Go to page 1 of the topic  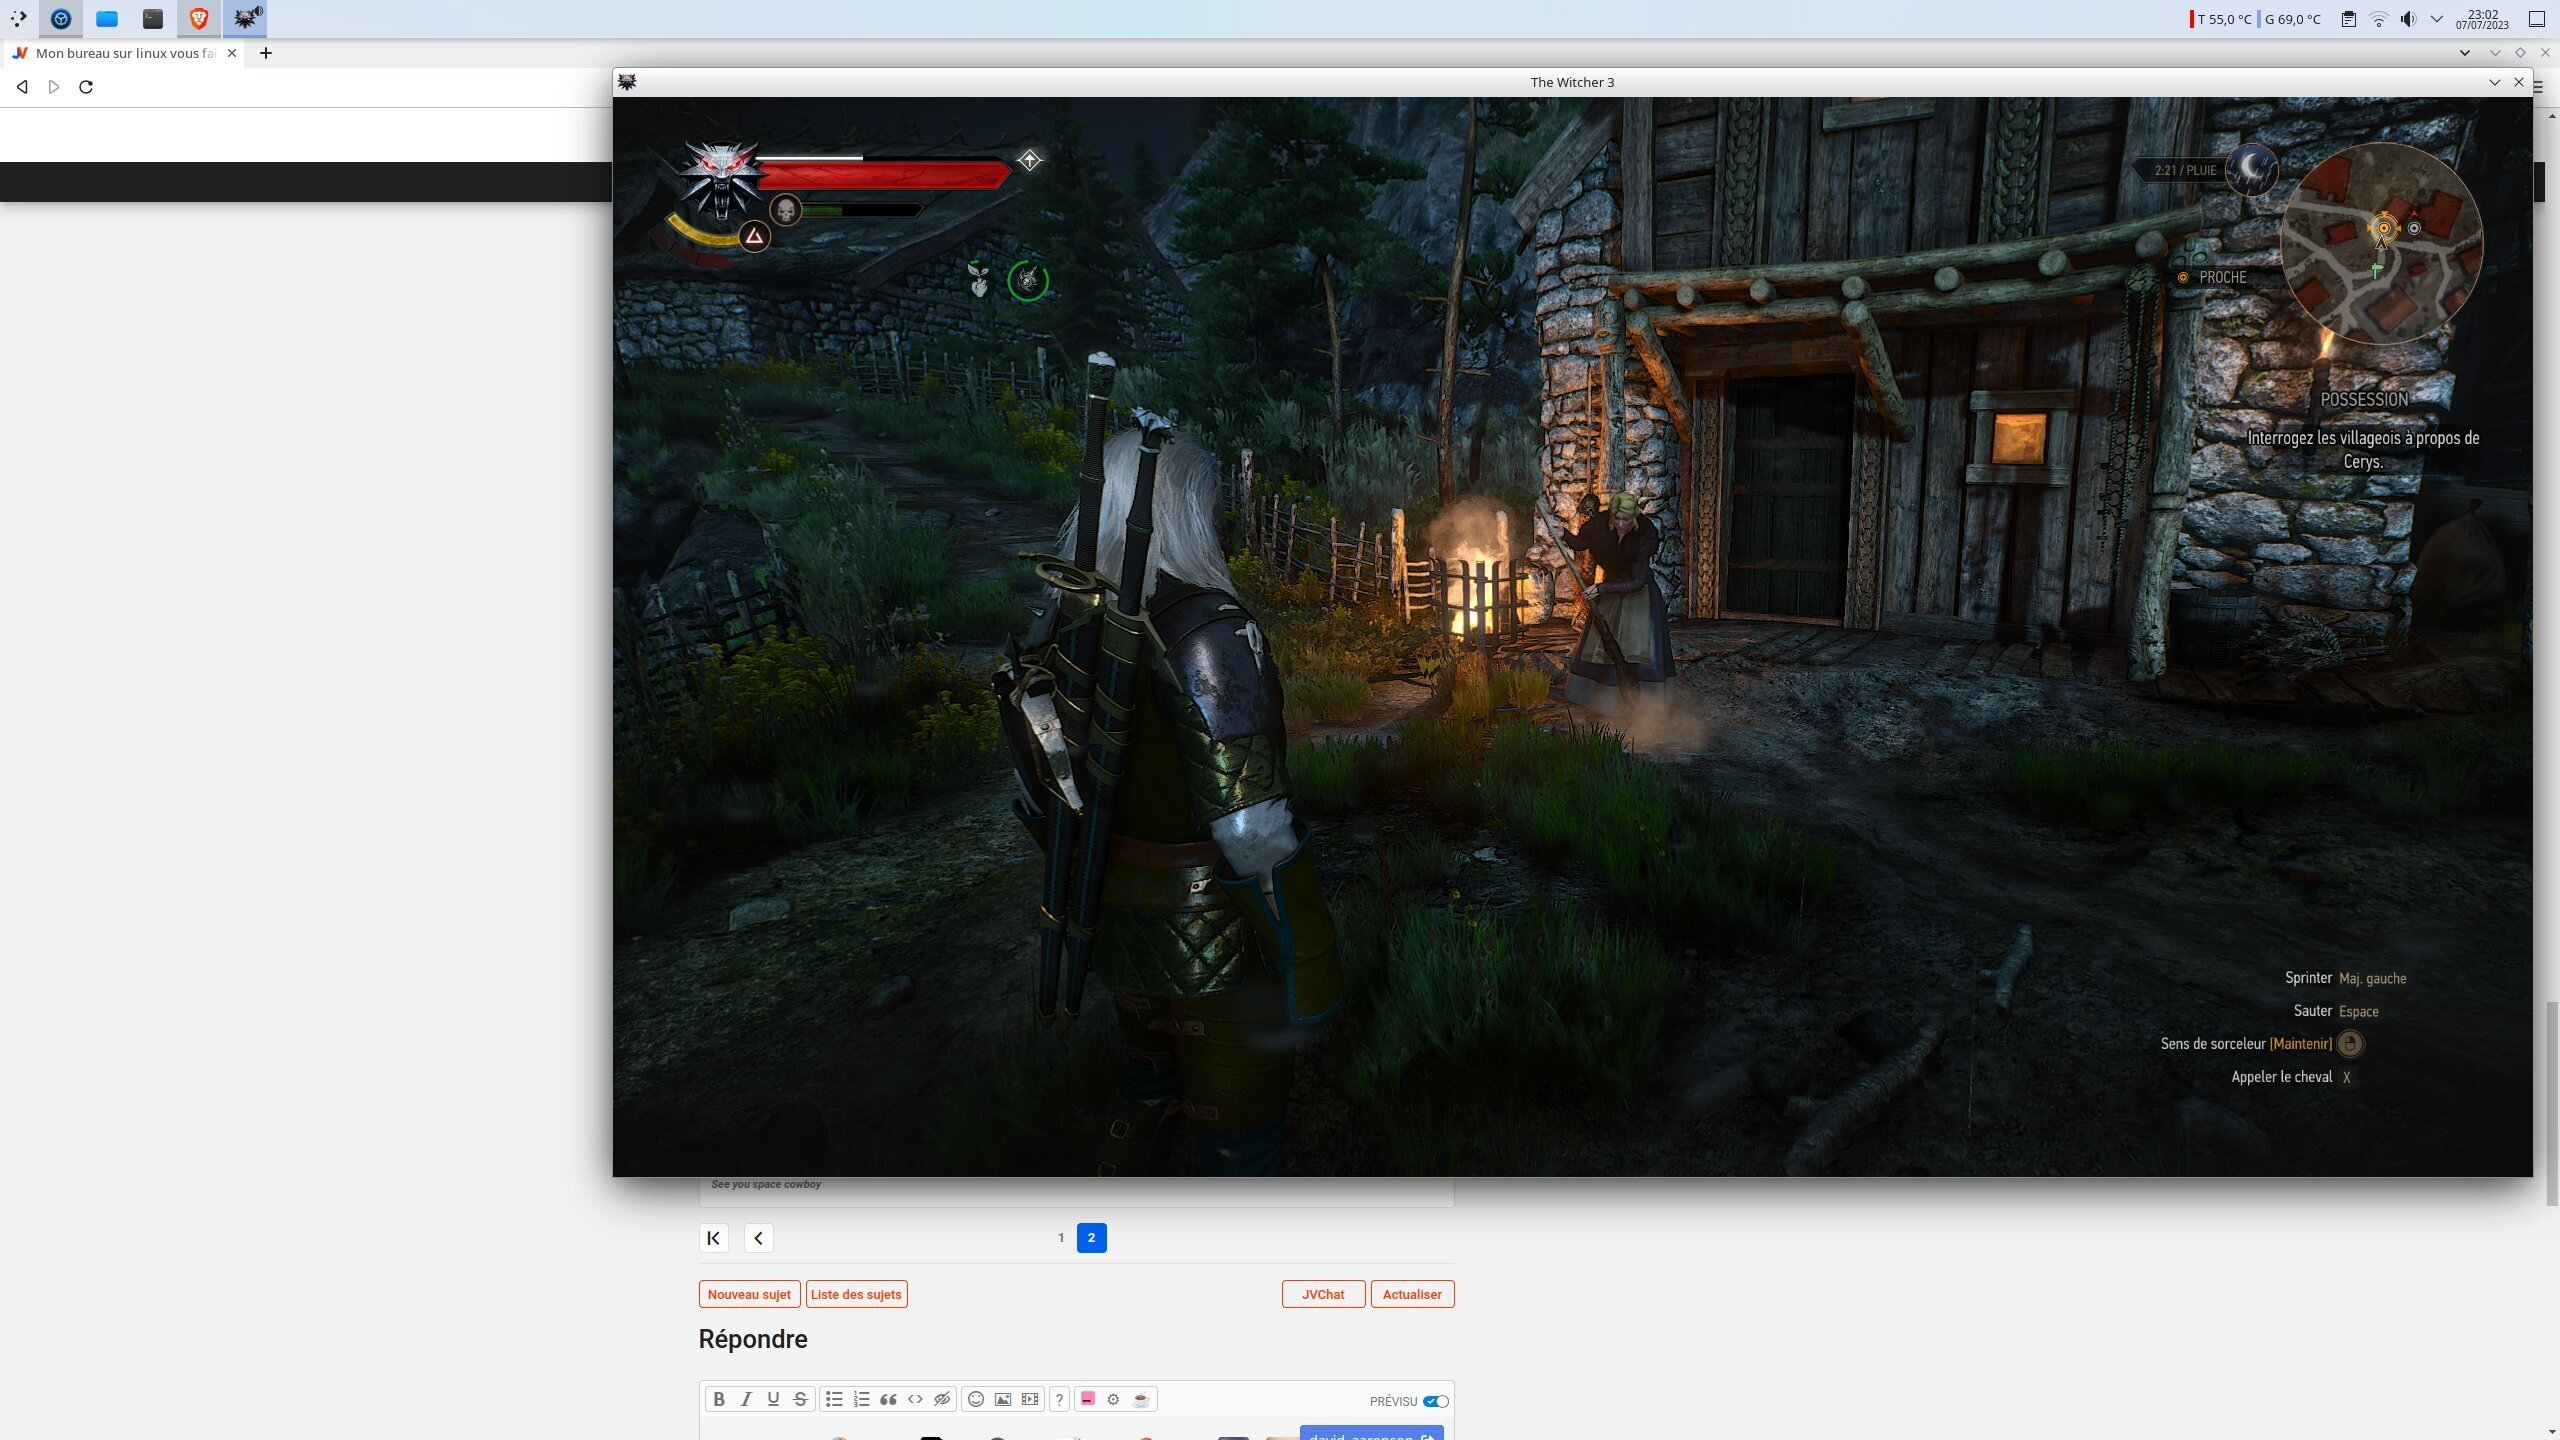[x=1061, y=1237]
